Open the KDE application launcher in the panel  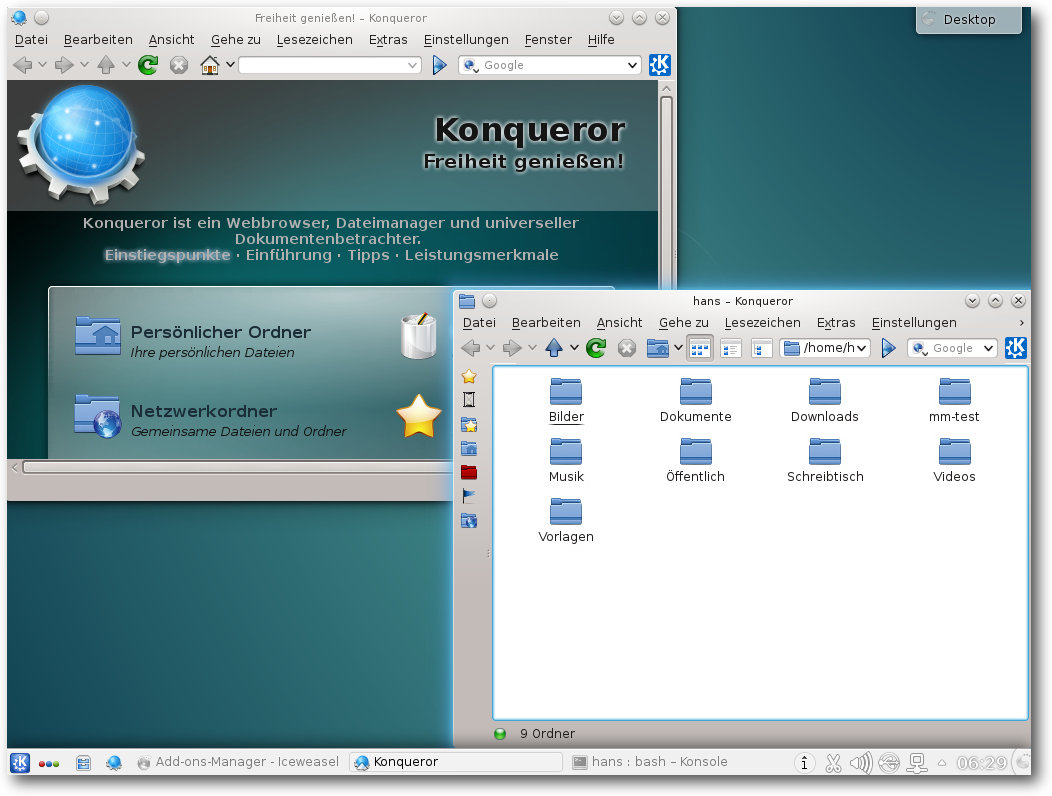20,762
